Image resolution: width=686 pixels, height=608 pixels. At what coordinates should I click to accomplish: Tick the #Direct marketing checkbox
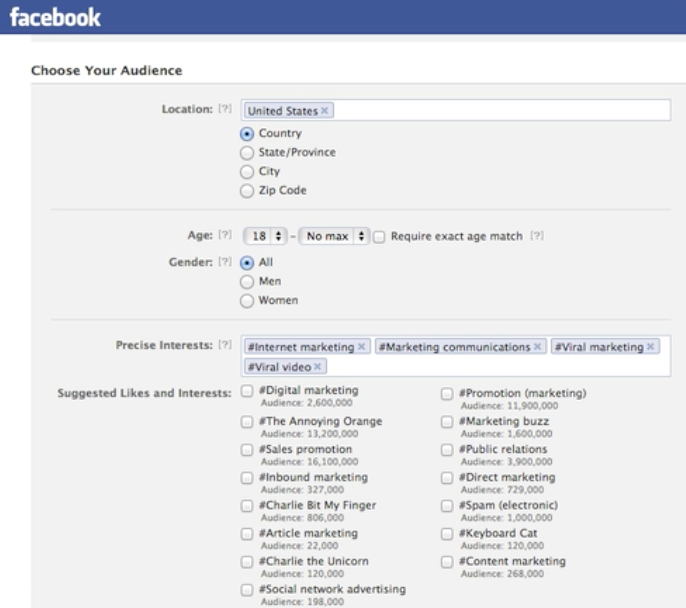click(x=447, y=478)
